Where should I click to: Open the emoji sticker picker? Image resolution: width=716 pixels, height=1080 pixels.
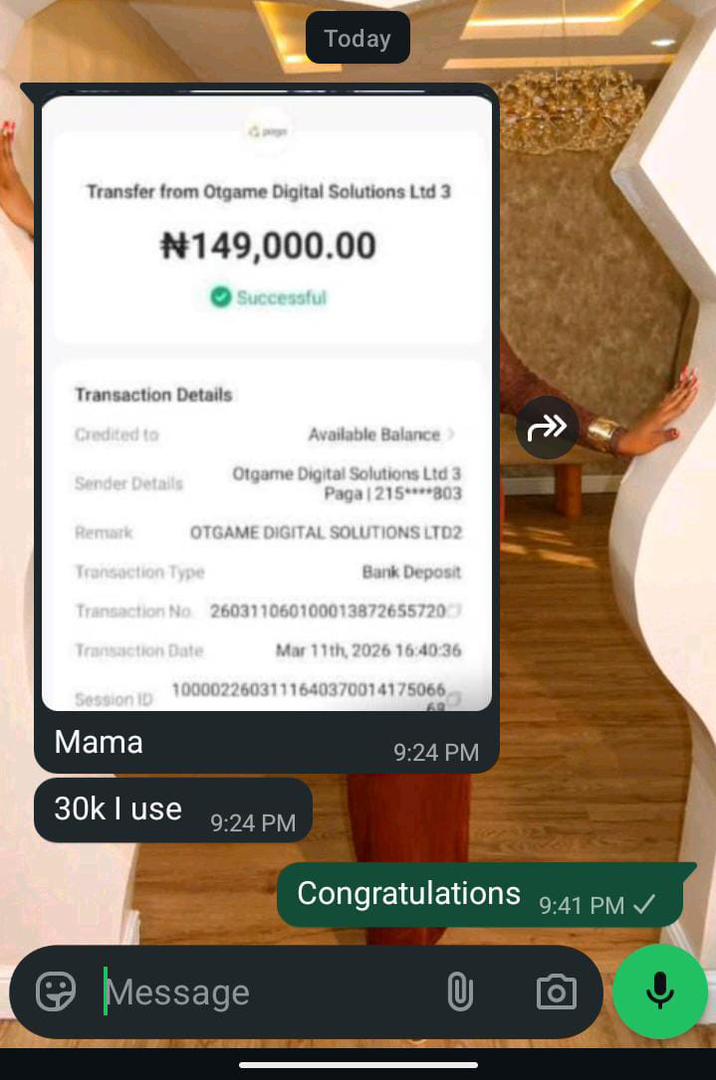[x=56, y=992]
